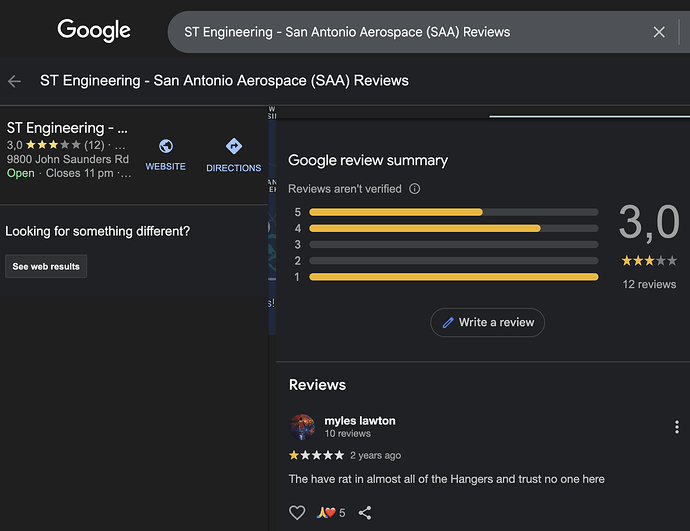Filter by 5-star rating bar

(x=453, y=212)
